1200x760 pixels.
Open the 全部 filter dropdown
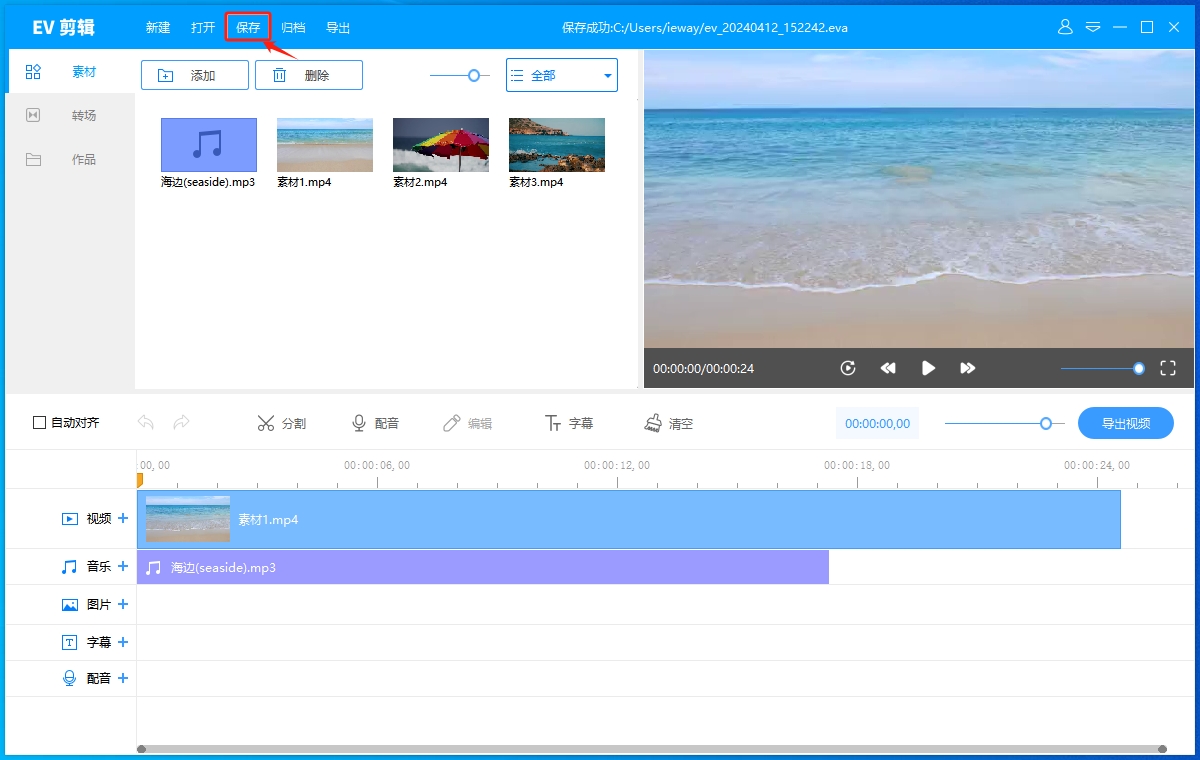(x=561, y=75)
